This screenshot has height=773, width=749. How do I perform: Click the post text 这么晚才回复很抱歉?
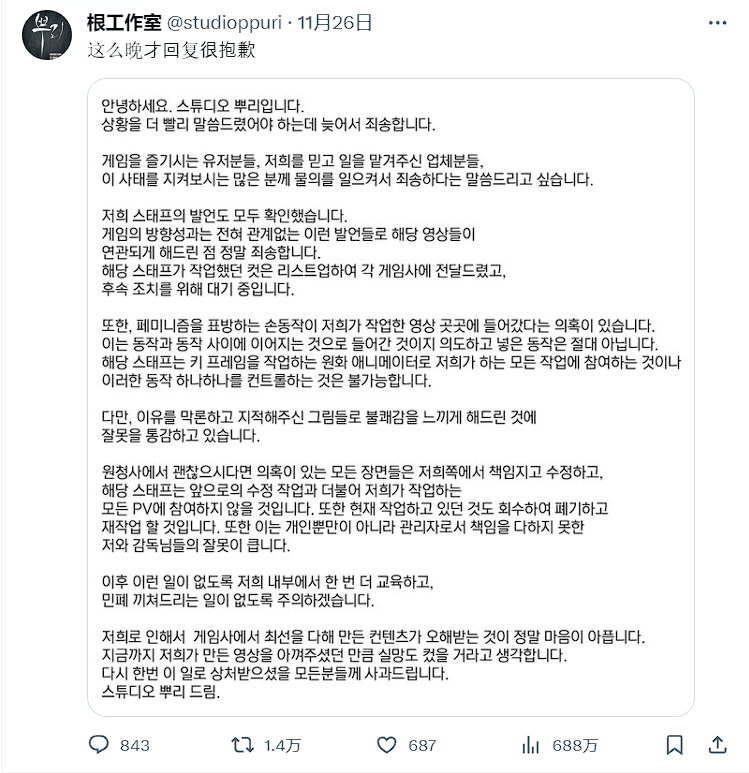click(x=171, y=50)
